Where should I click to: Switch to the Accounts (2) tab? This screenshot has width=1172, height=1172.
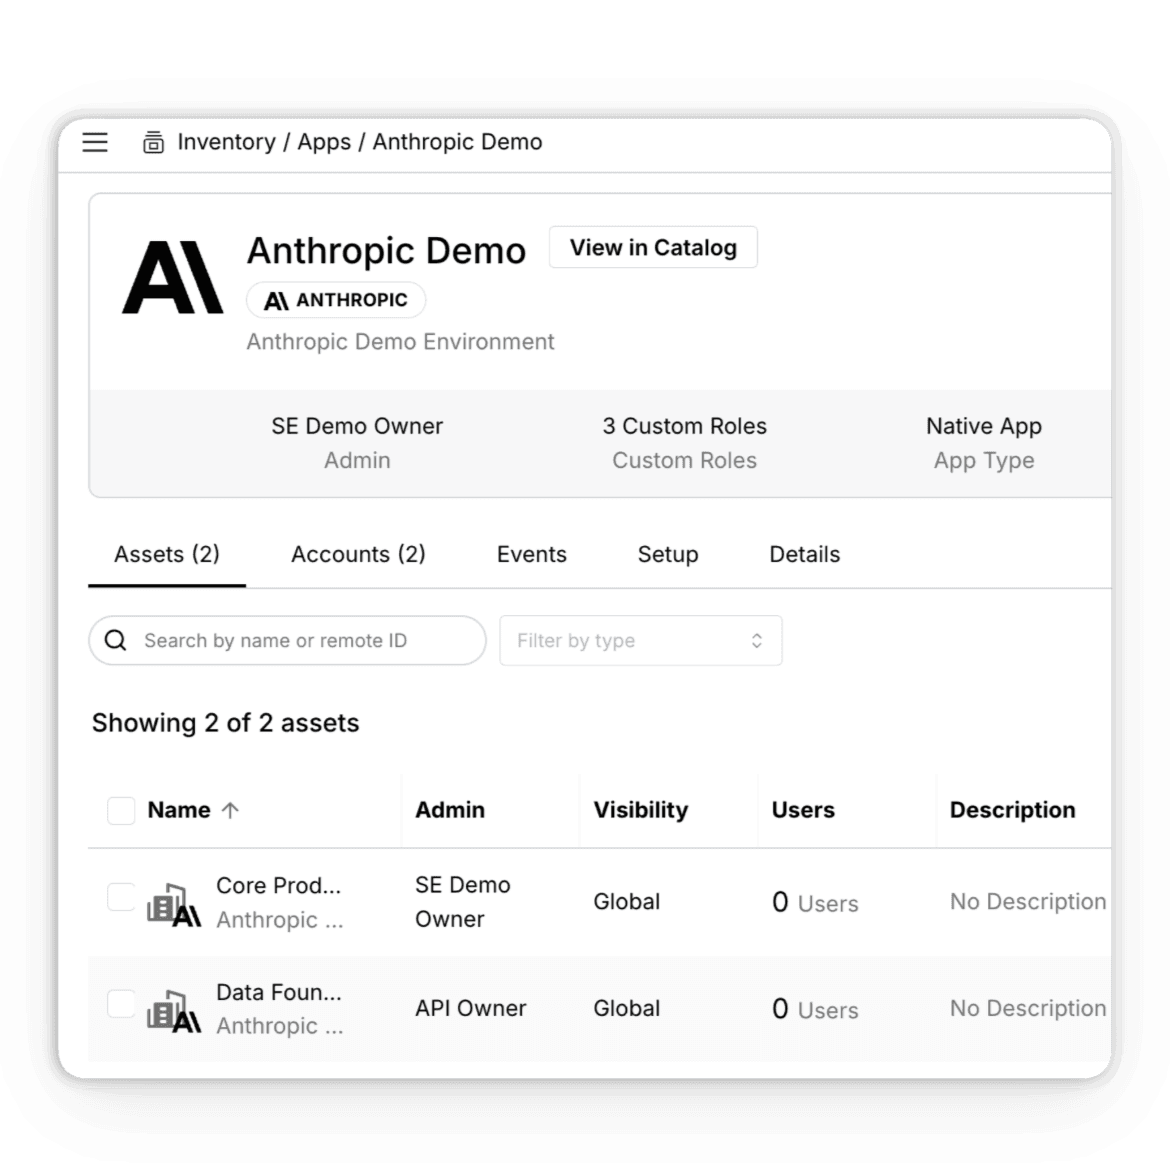(358, 555)
